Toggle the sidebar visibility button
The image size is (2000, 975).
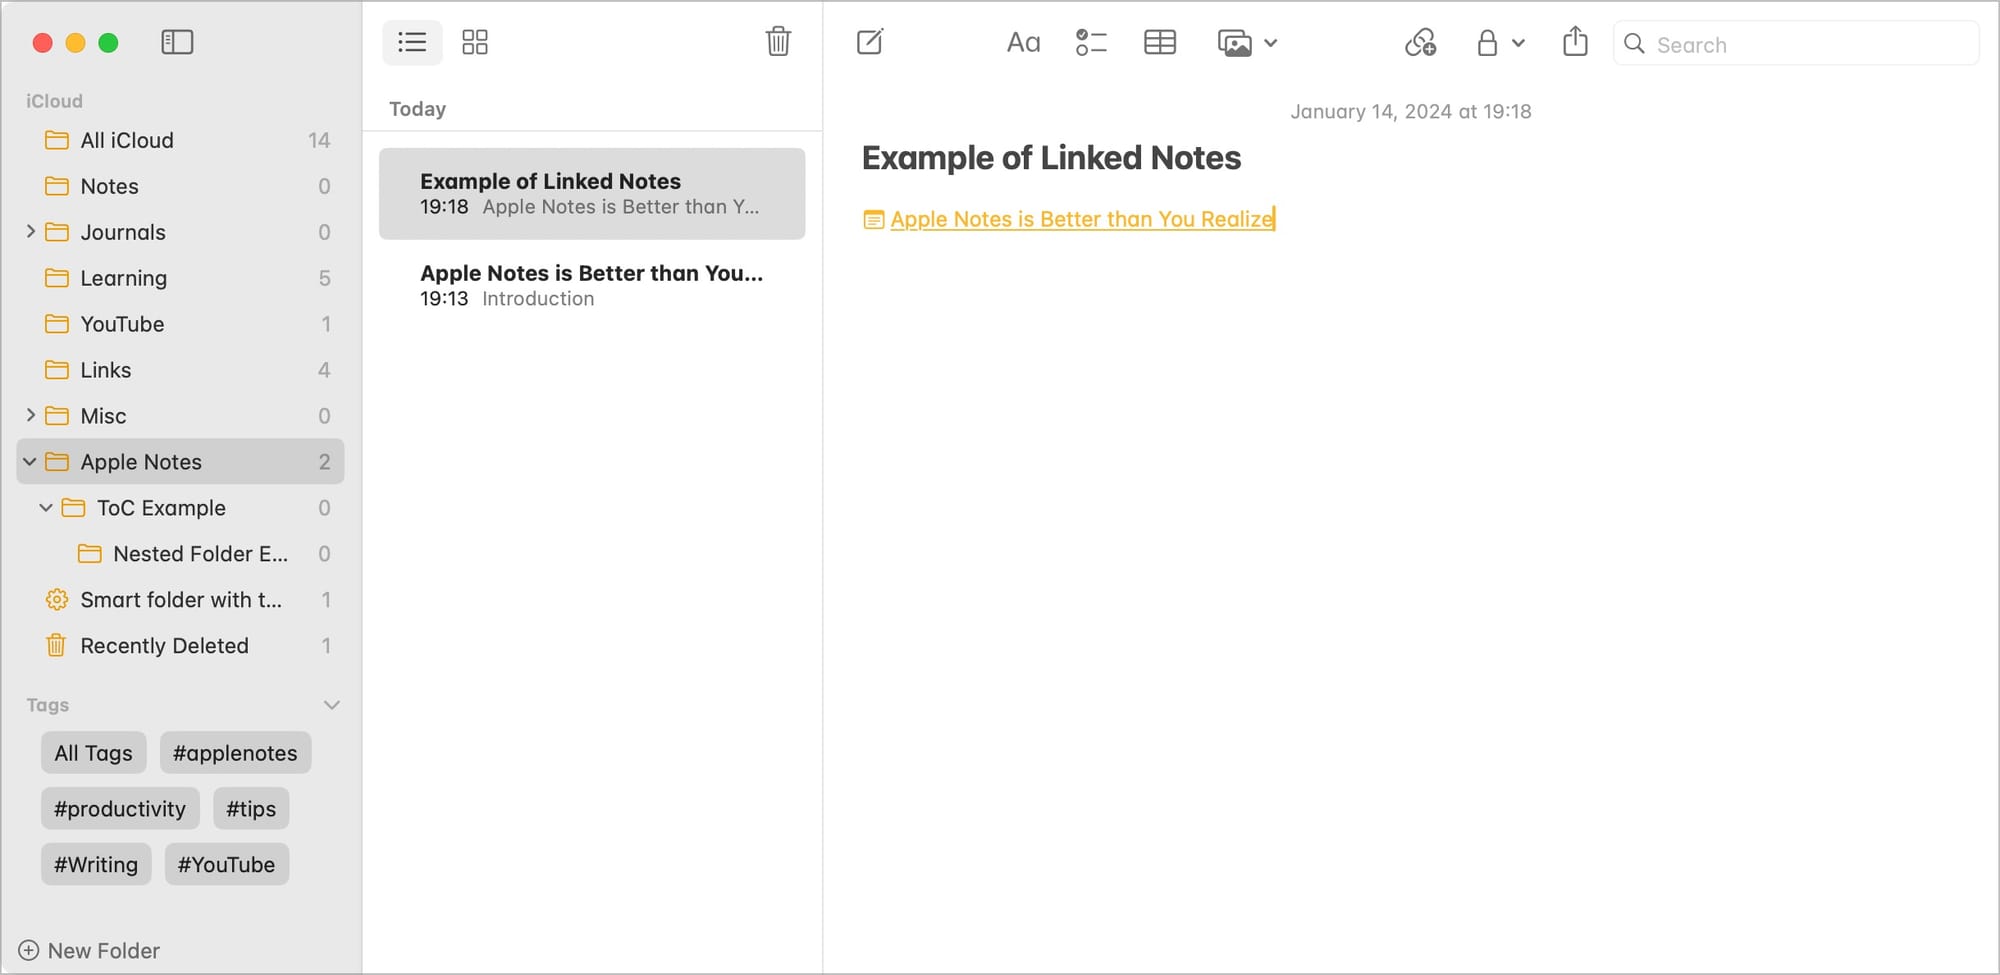pos(177,42)
